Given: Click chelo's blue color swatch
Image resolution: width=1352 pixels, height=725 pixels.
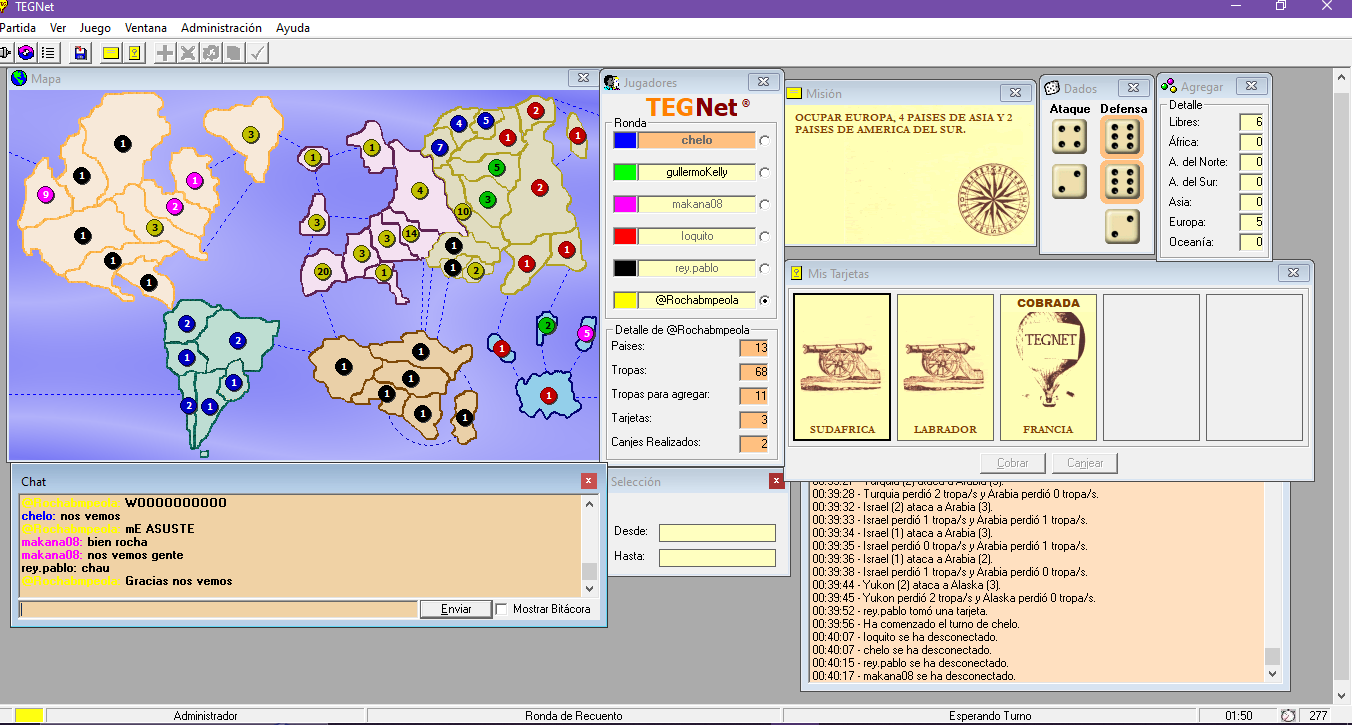Looking at the screenshot, I should click(x=624, y=141).
